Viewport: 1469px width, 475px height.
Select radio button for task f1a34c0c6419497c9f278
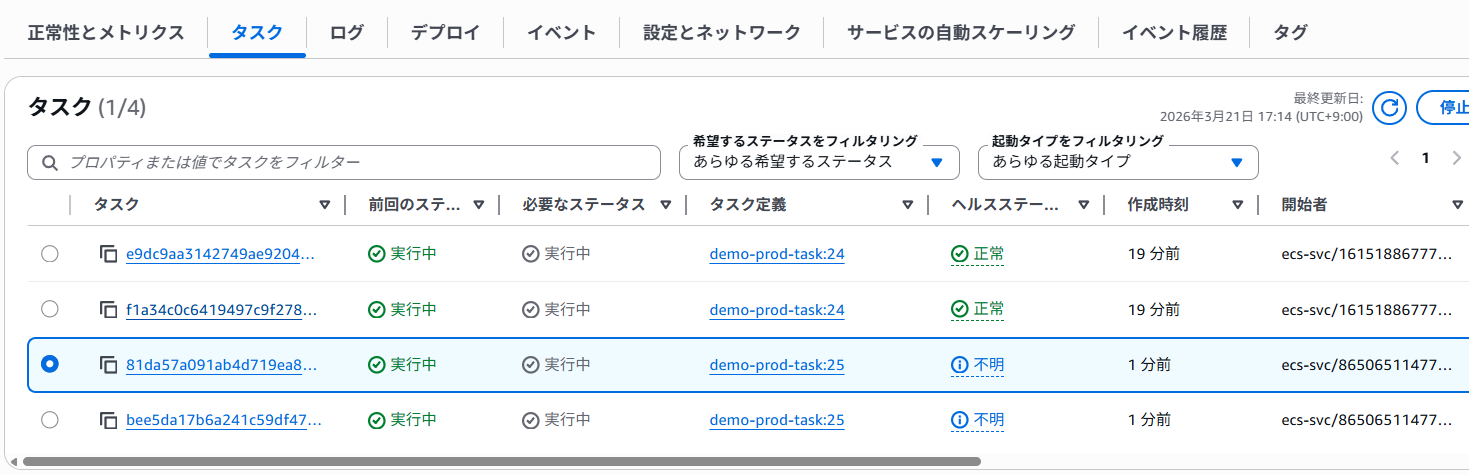click(49, 310)
